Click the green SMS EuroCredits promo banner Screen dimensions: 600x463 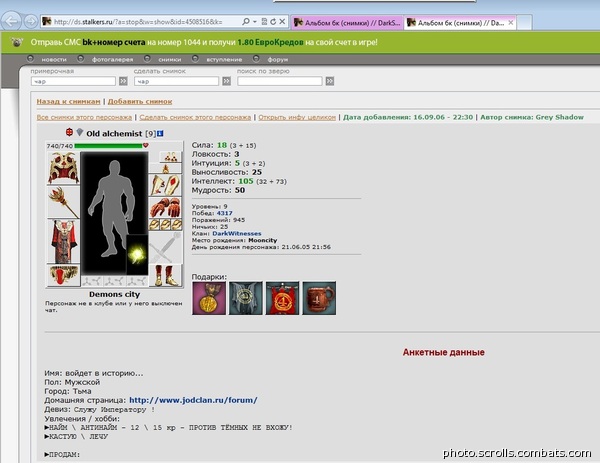click(x=300, y=42)
